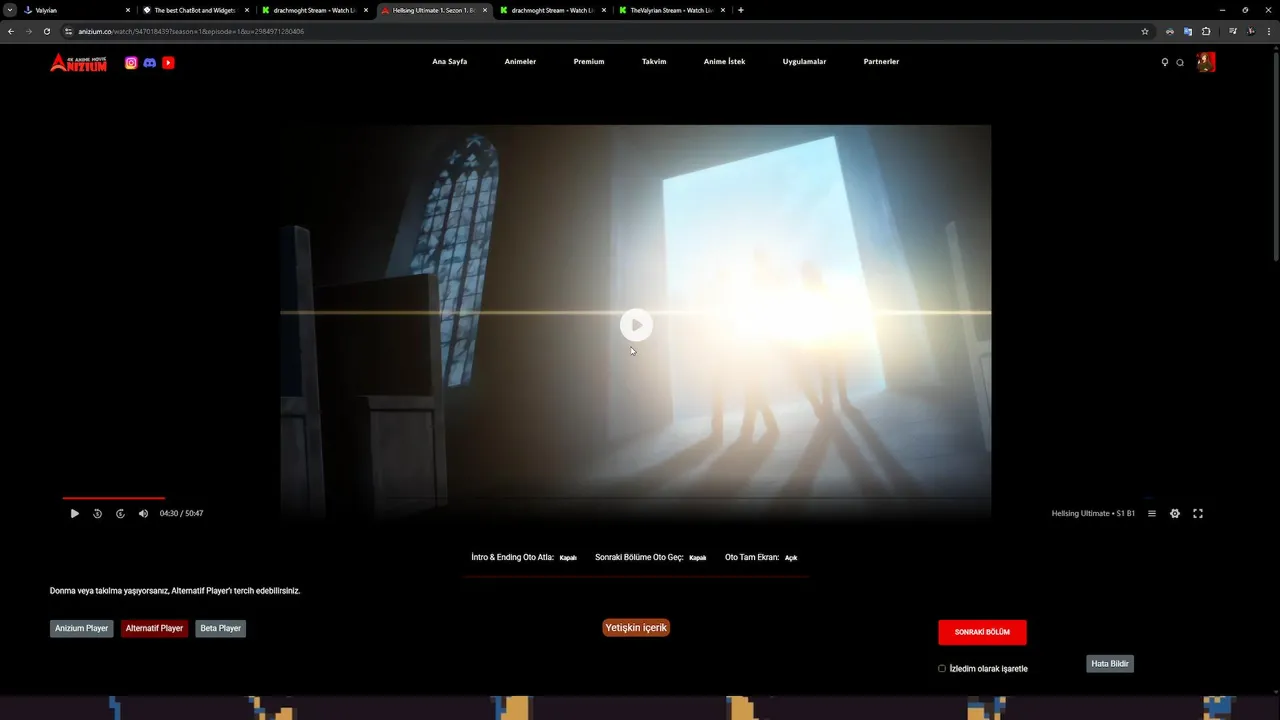Viewport: 1280px width, 720px height.
Task: Go back in browser history
Action: 11,31
